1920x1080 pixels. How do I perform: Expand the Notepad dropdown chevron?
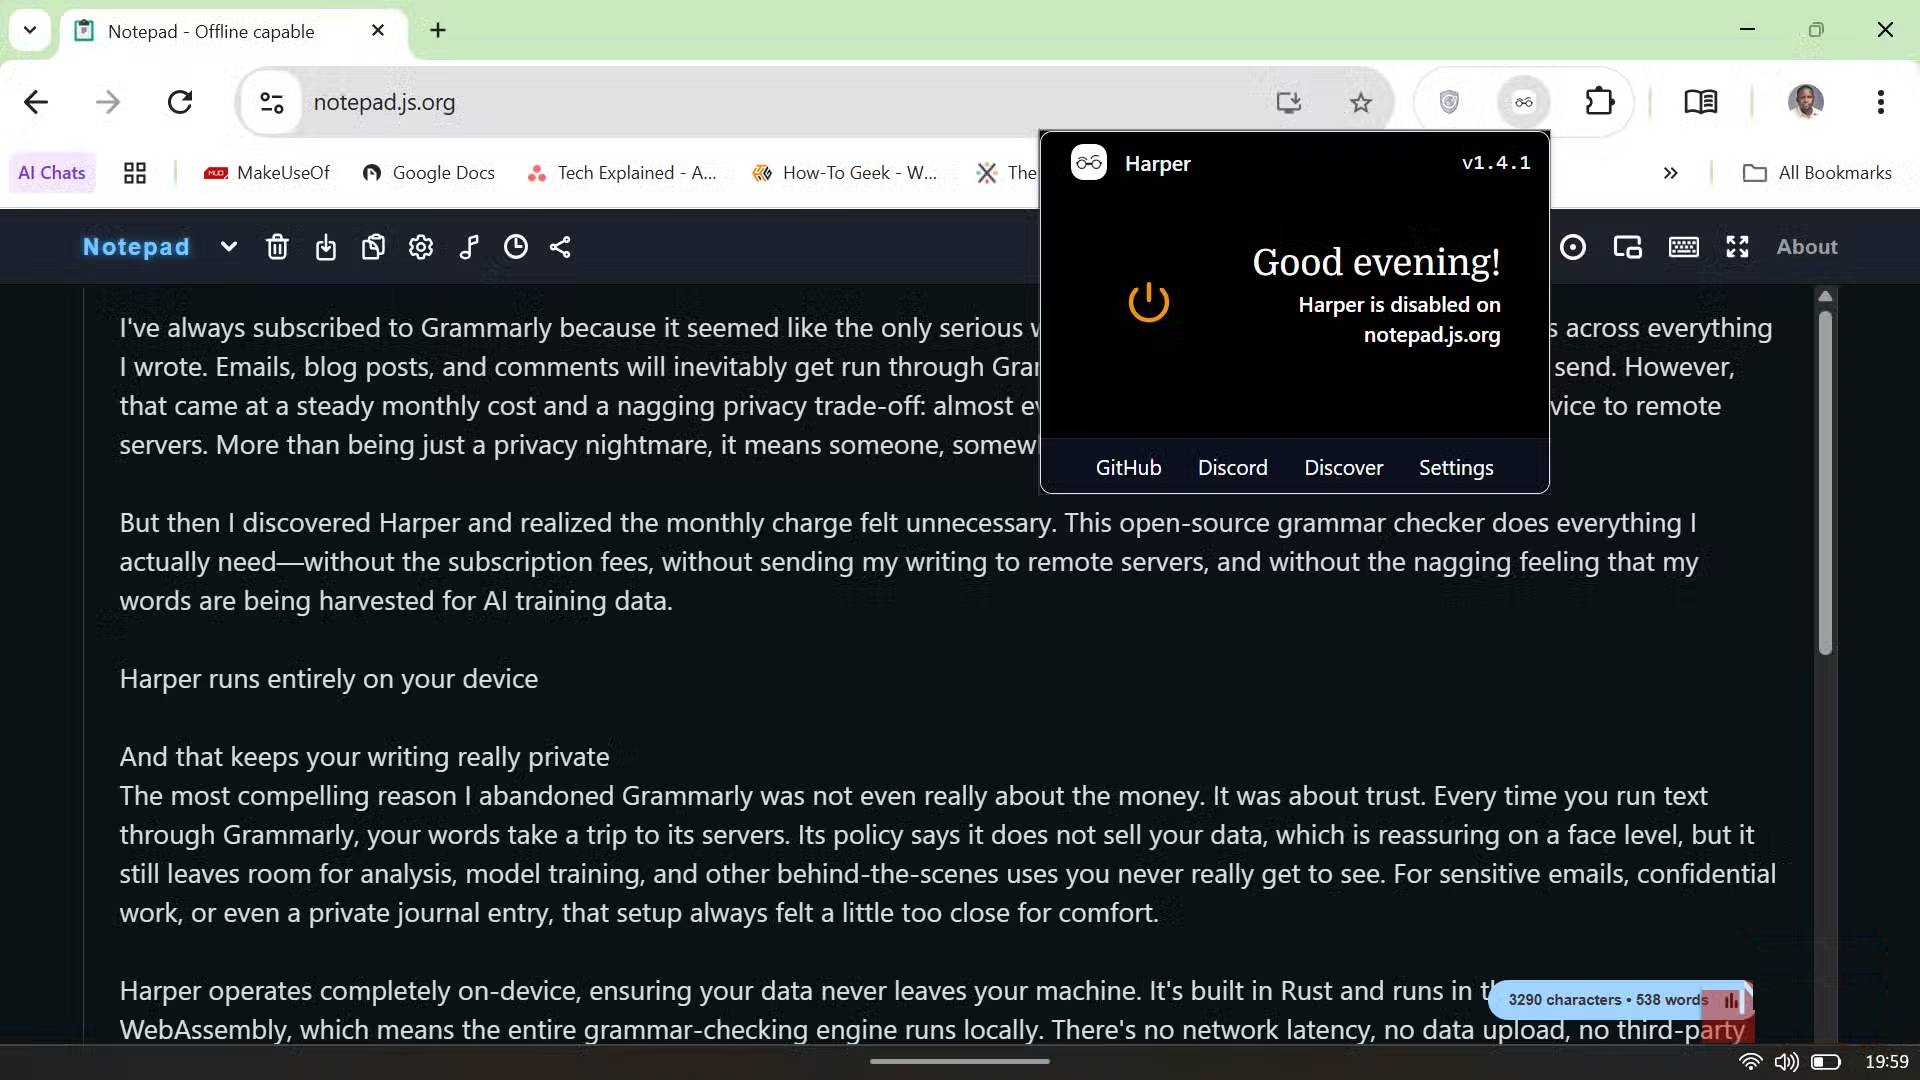(229, 247)
